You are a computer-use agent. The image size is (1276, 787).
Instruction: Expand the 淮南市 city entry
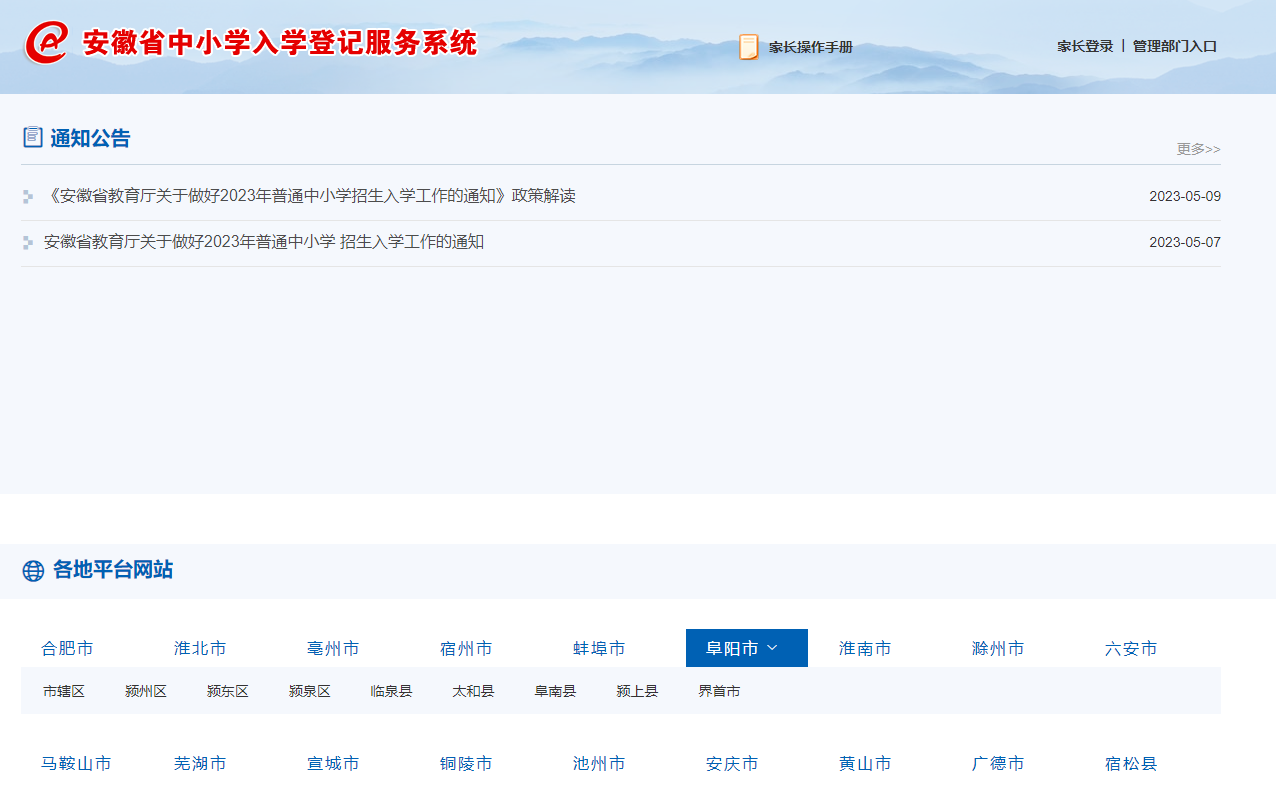pyautogui.click(x=865, y=649)
